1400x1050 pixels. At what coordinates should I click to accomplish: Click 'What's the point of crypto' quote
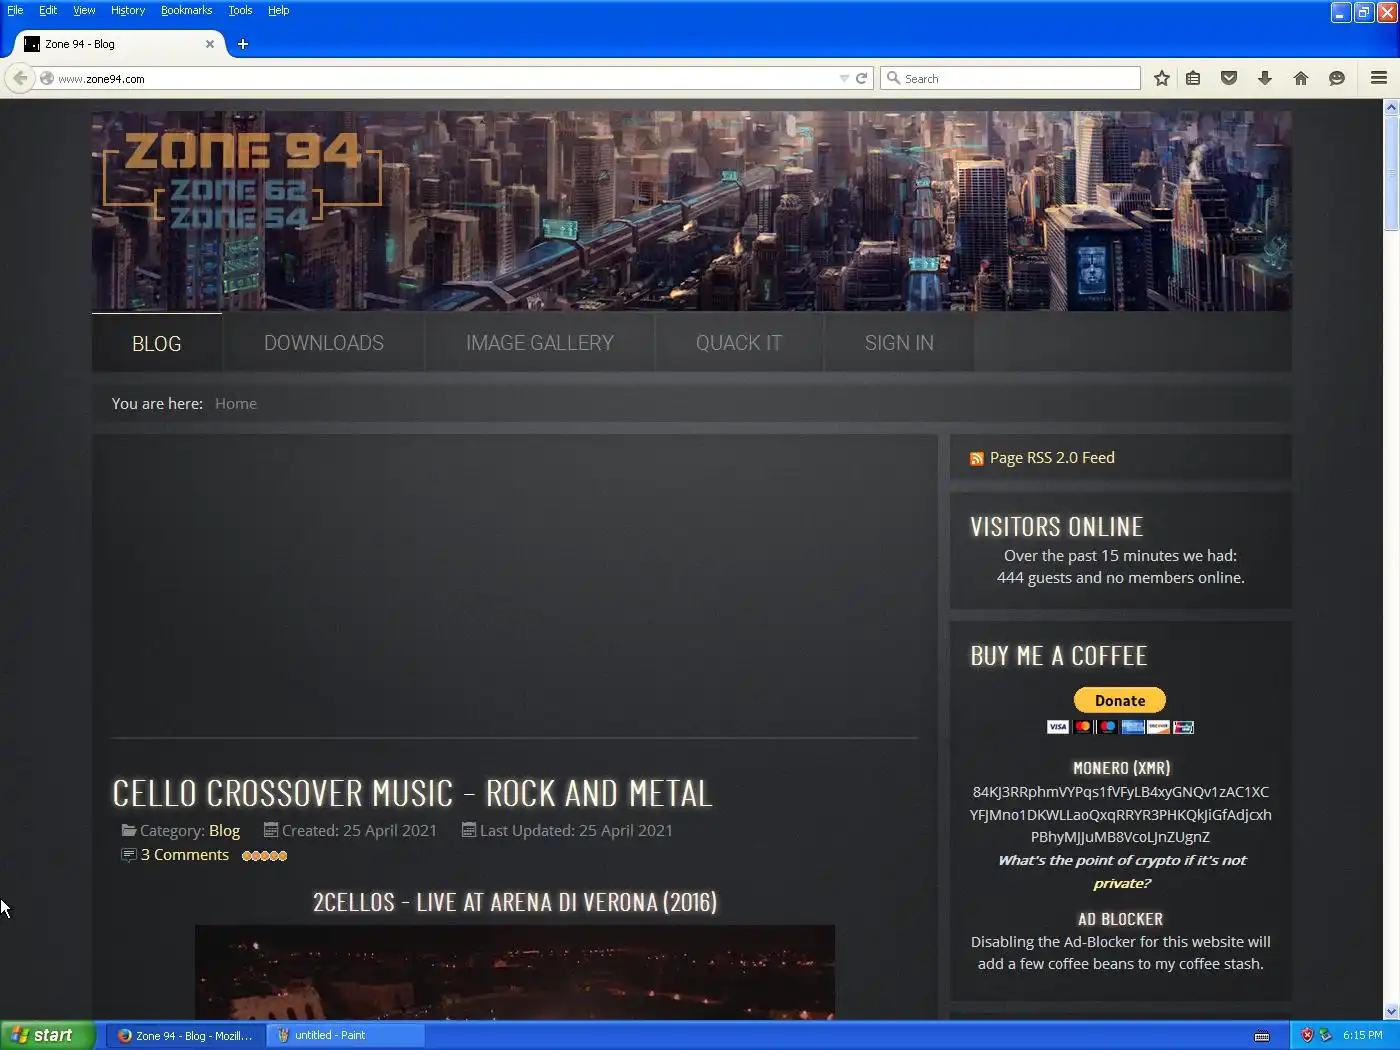[x=1122, y=872]
